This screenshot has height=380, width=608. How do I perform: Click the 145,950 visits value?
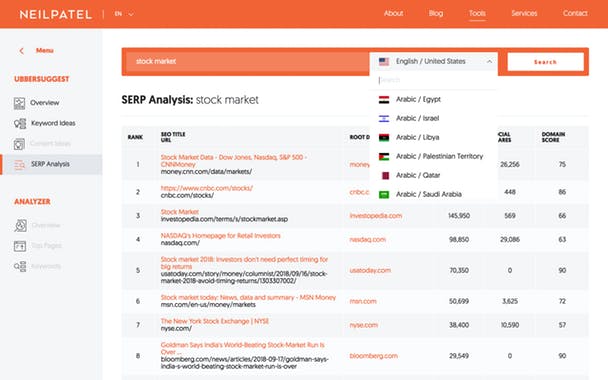tap(459, 216)
